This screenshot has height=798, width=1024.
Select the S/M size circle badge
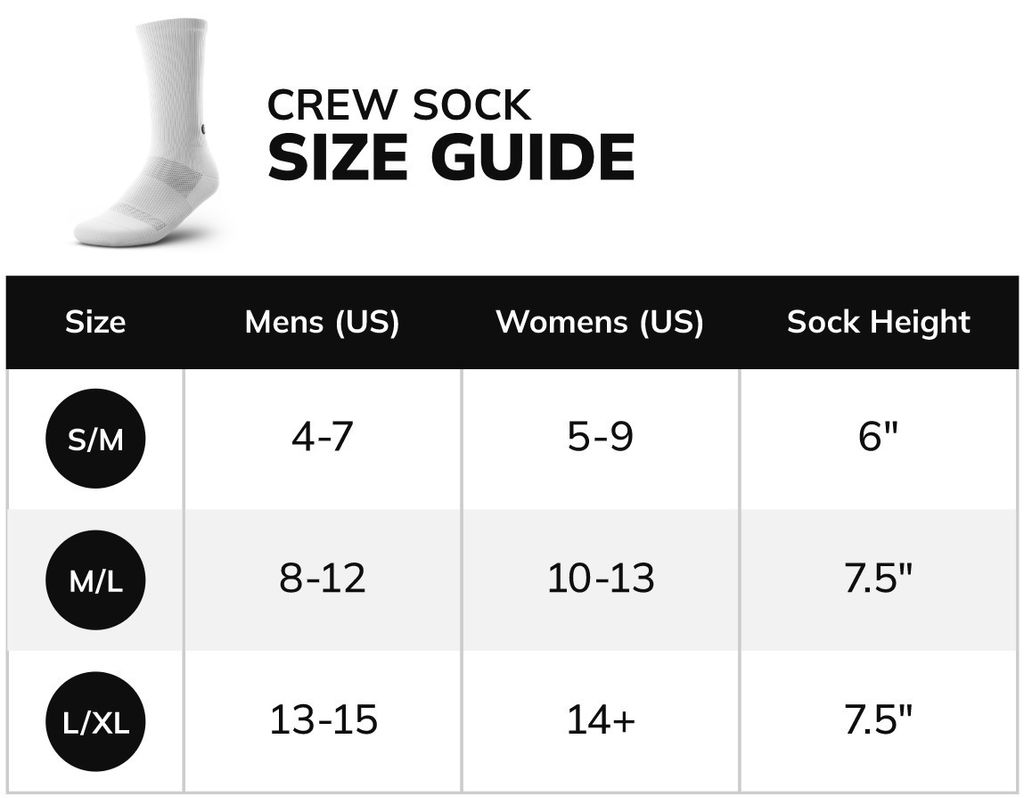(95, 438)
